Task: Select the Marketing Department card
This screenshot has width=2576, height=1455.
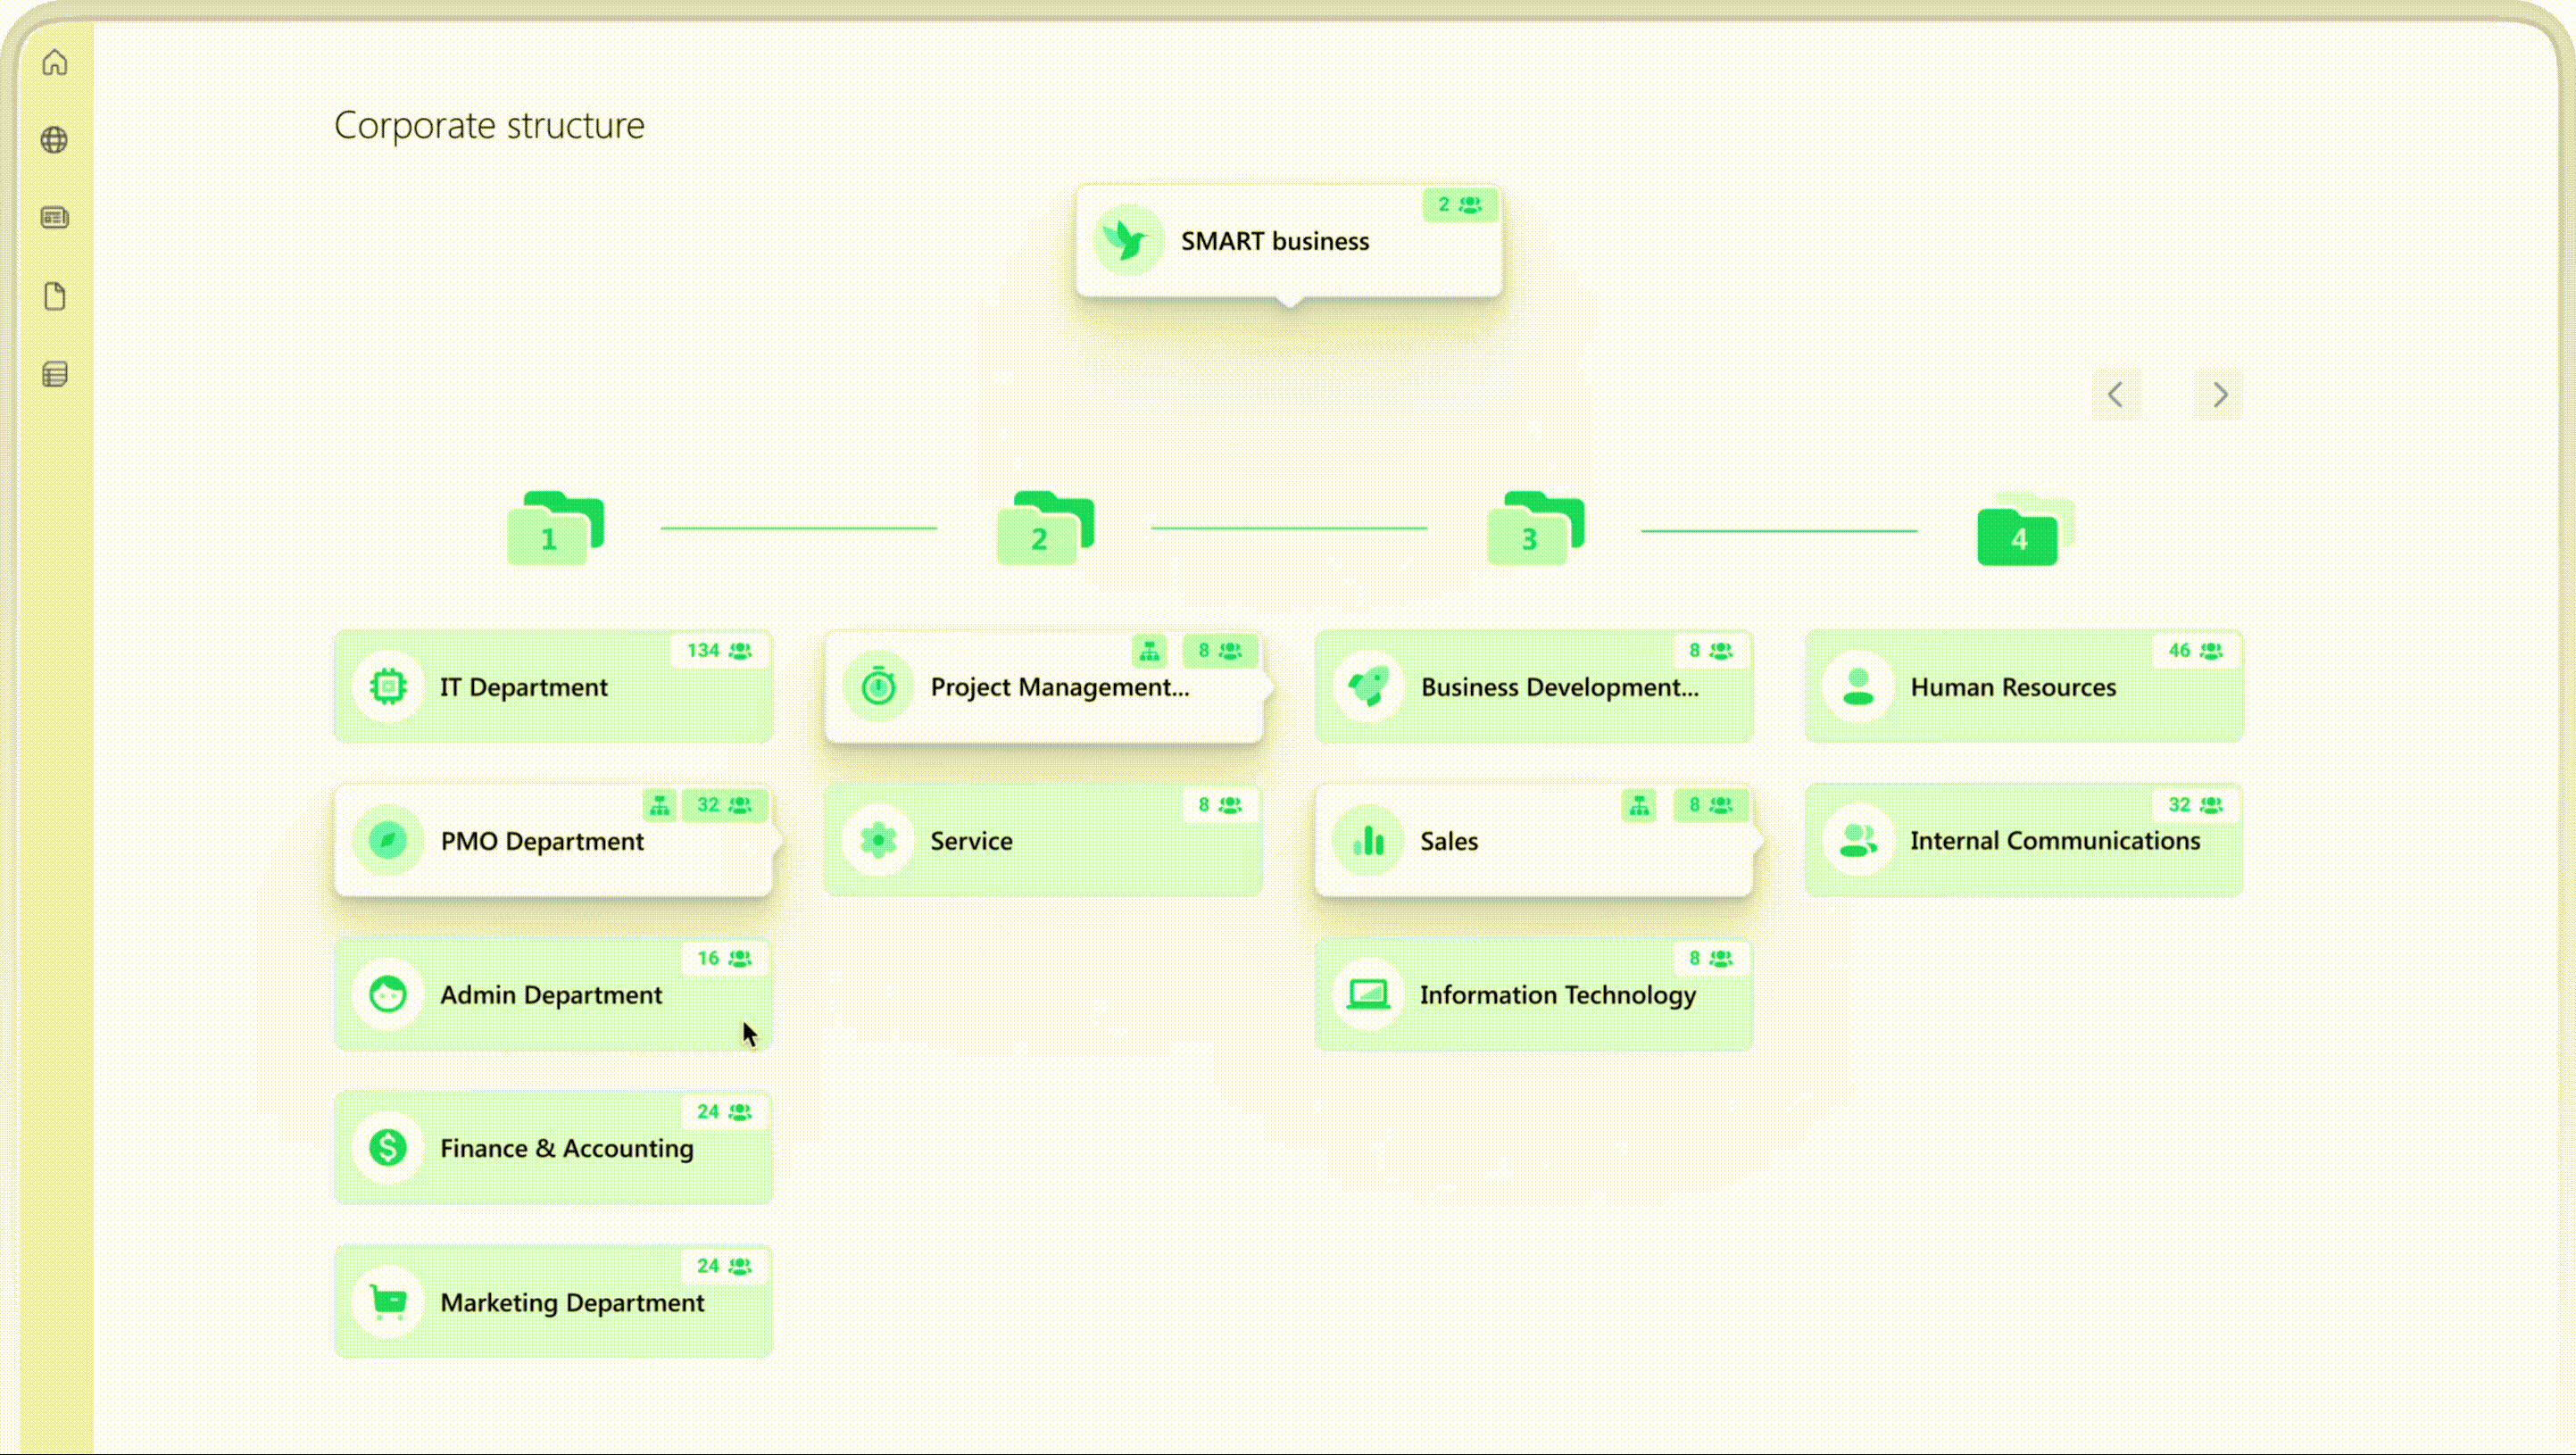Action: 552,1302
